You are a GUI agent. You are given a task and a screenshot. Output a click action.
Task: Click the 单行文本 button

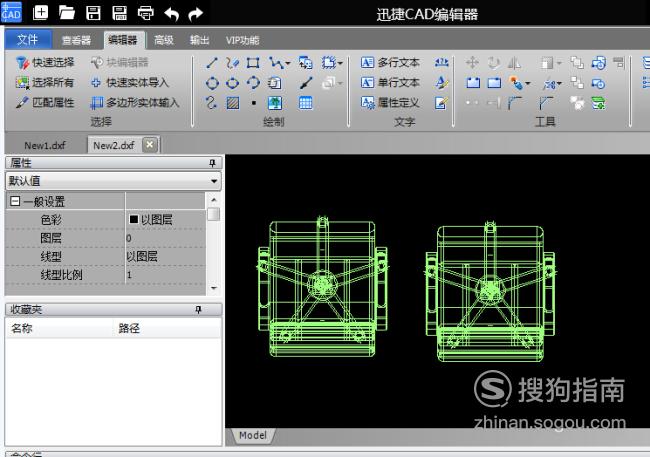390,83
